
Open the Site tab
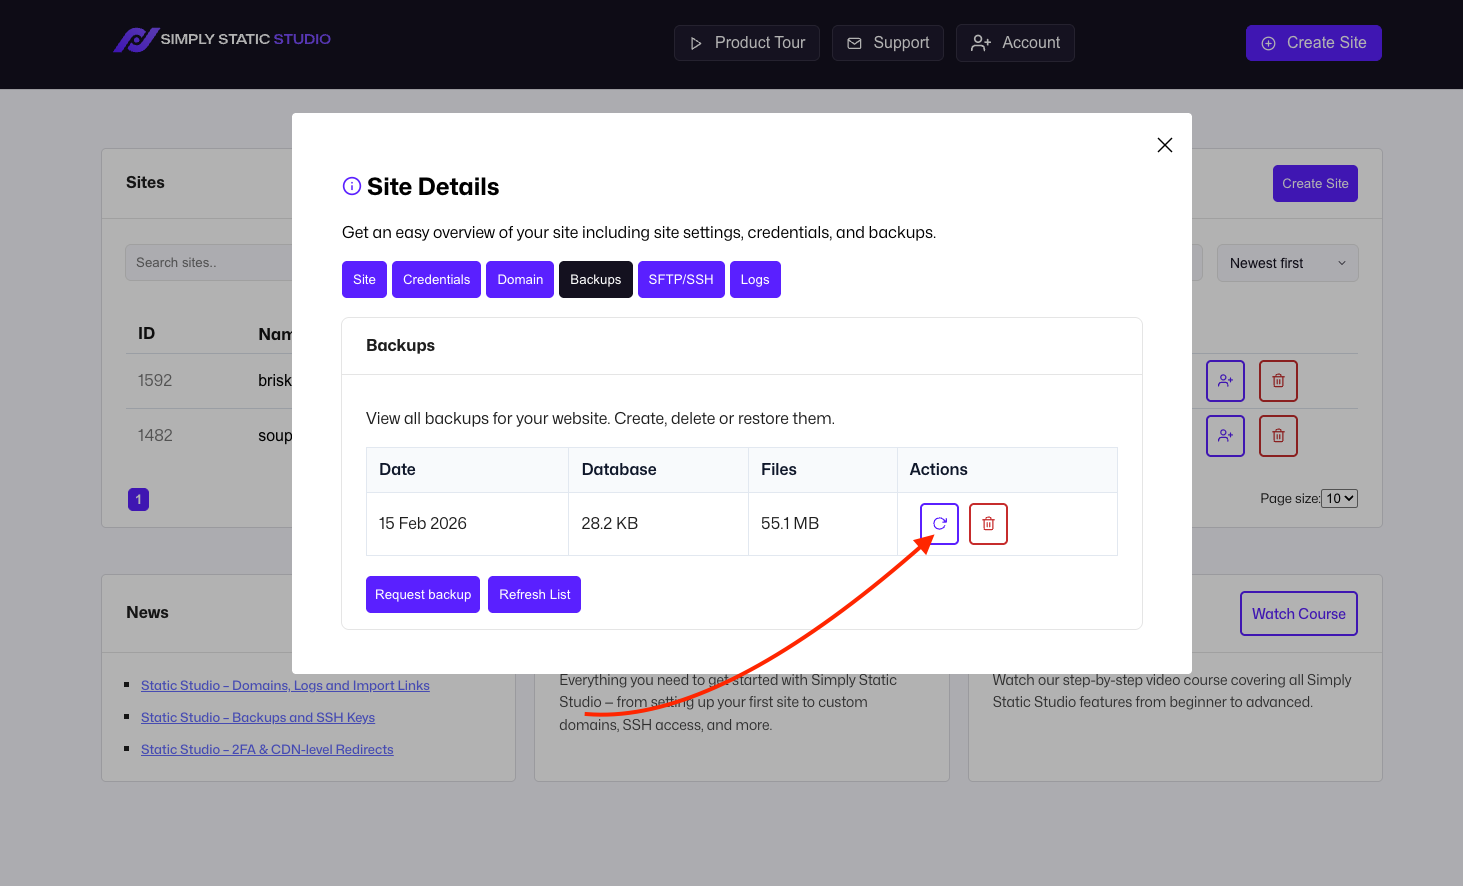364,280
